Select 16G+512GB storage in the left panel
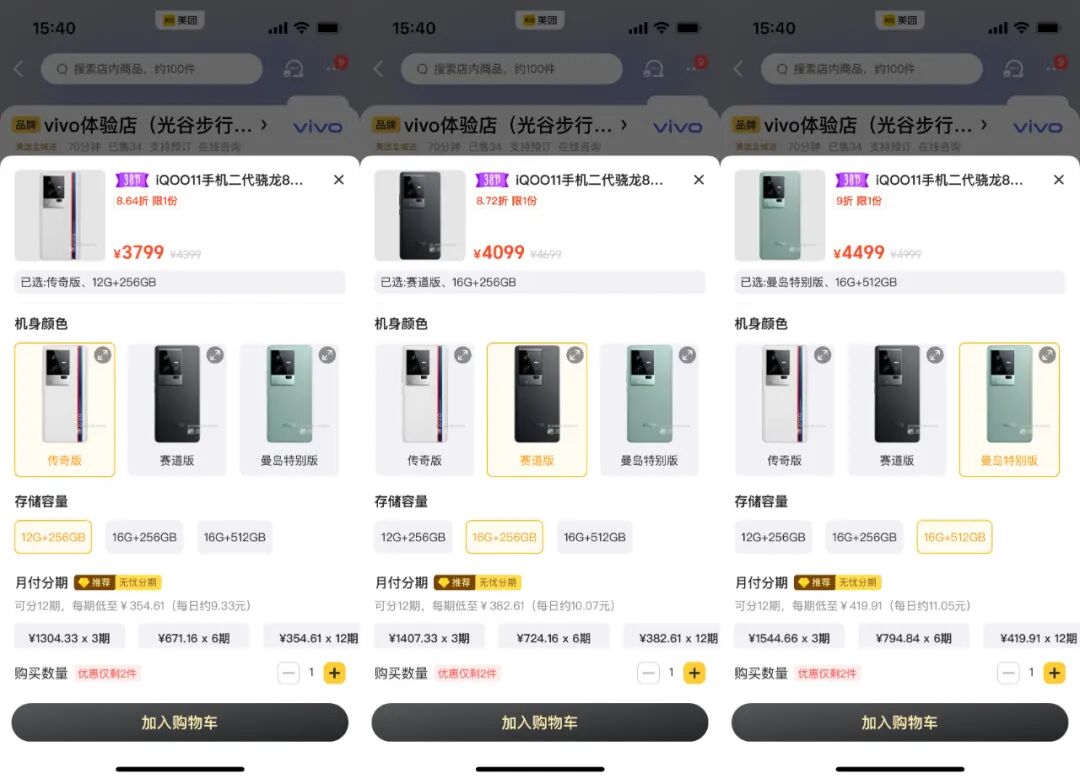 pyautogui.click(x=235, y=537)
